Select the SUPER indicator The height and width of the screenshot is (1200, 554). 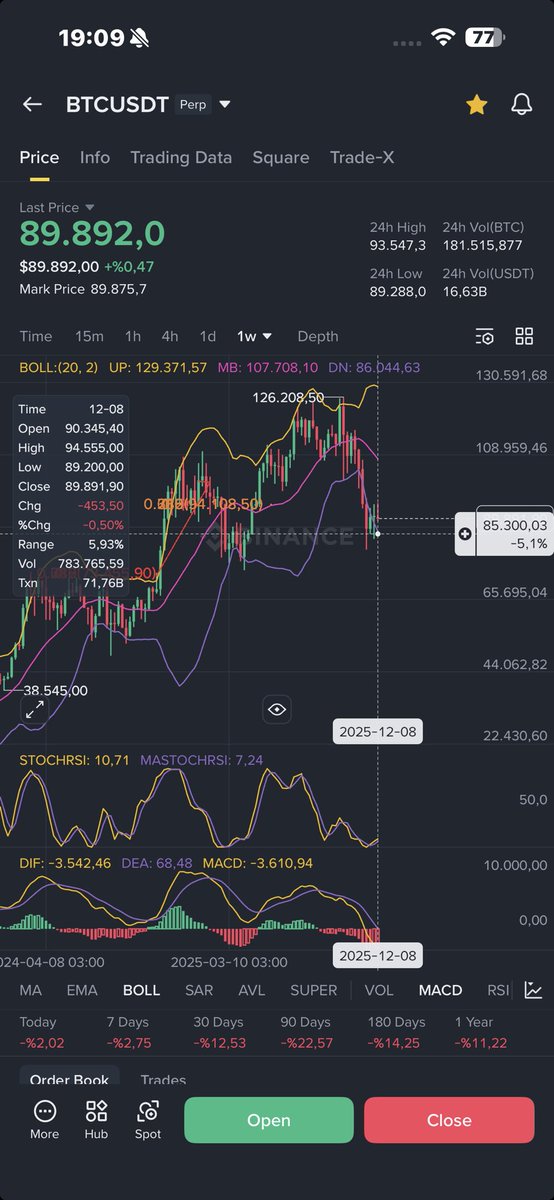click(314, 990)
